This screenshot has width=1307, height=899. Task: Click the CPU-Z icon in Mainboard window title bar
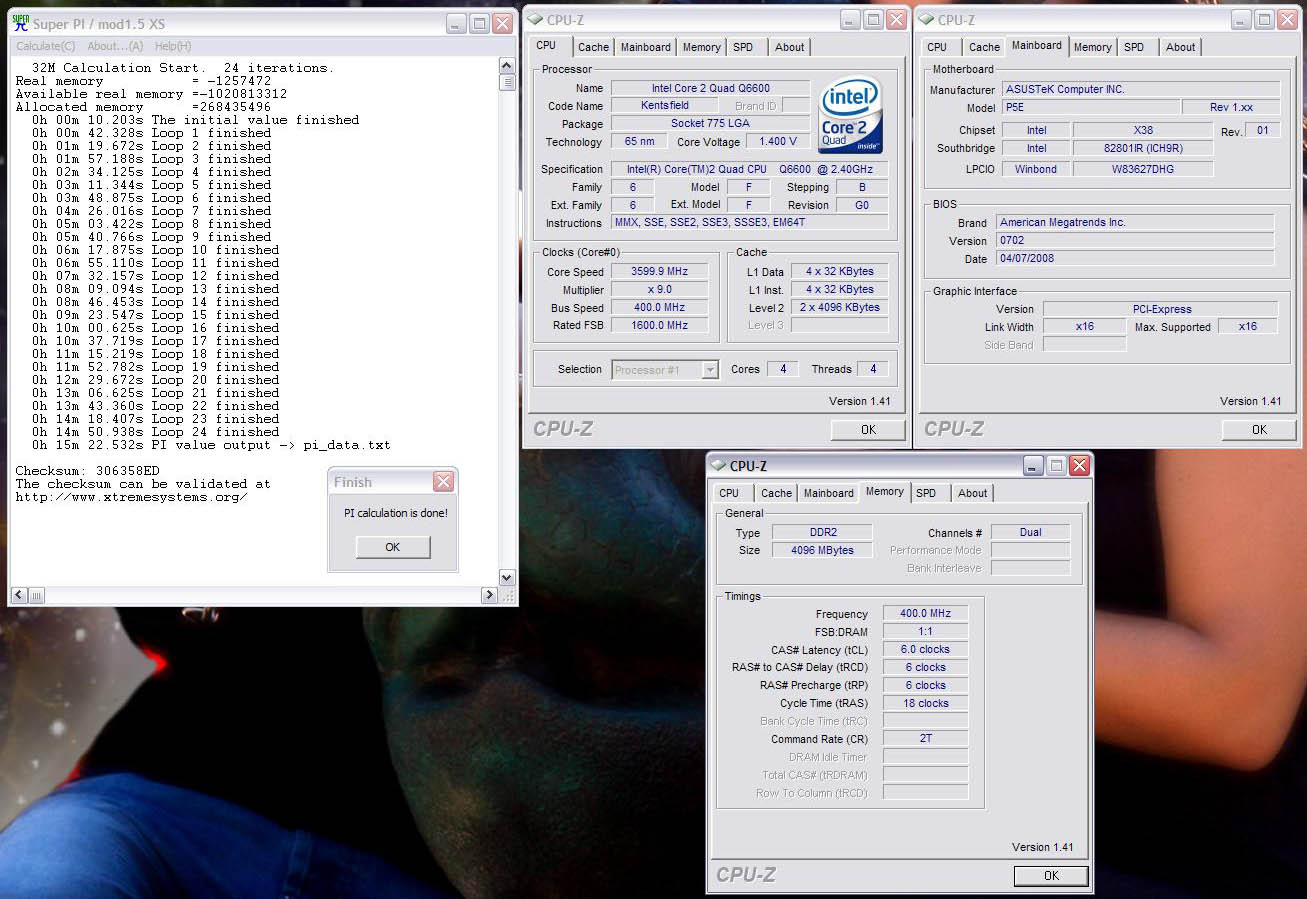click(x=926, y=19)
